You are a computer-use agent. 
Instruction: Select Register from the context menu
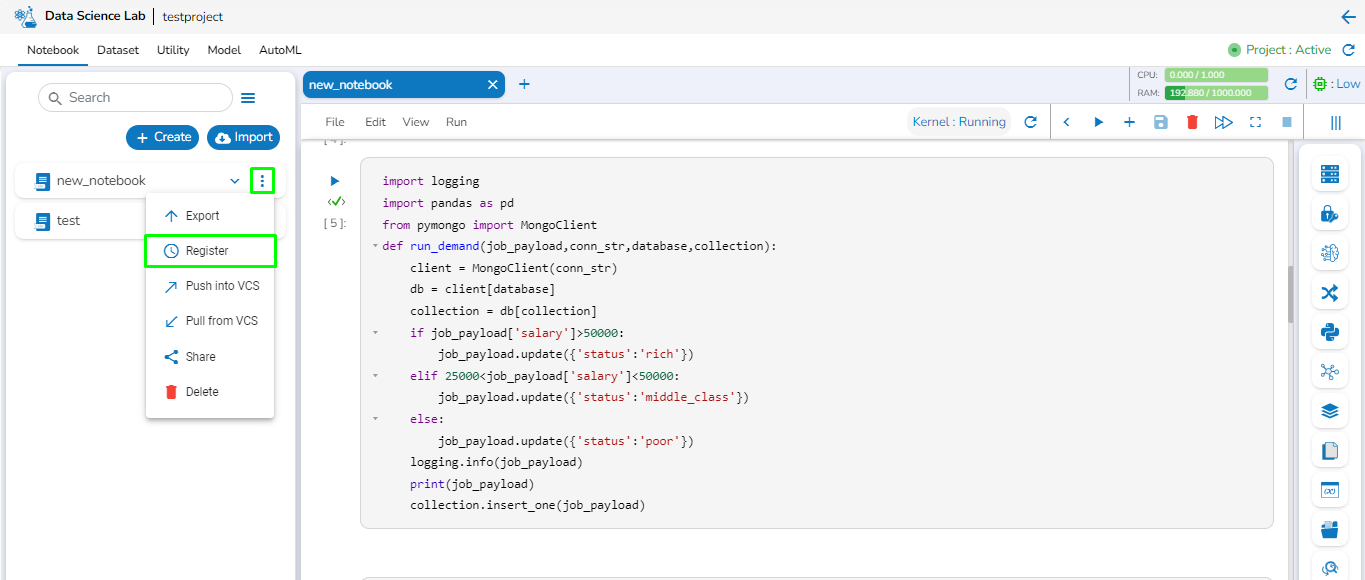point(209,251)
